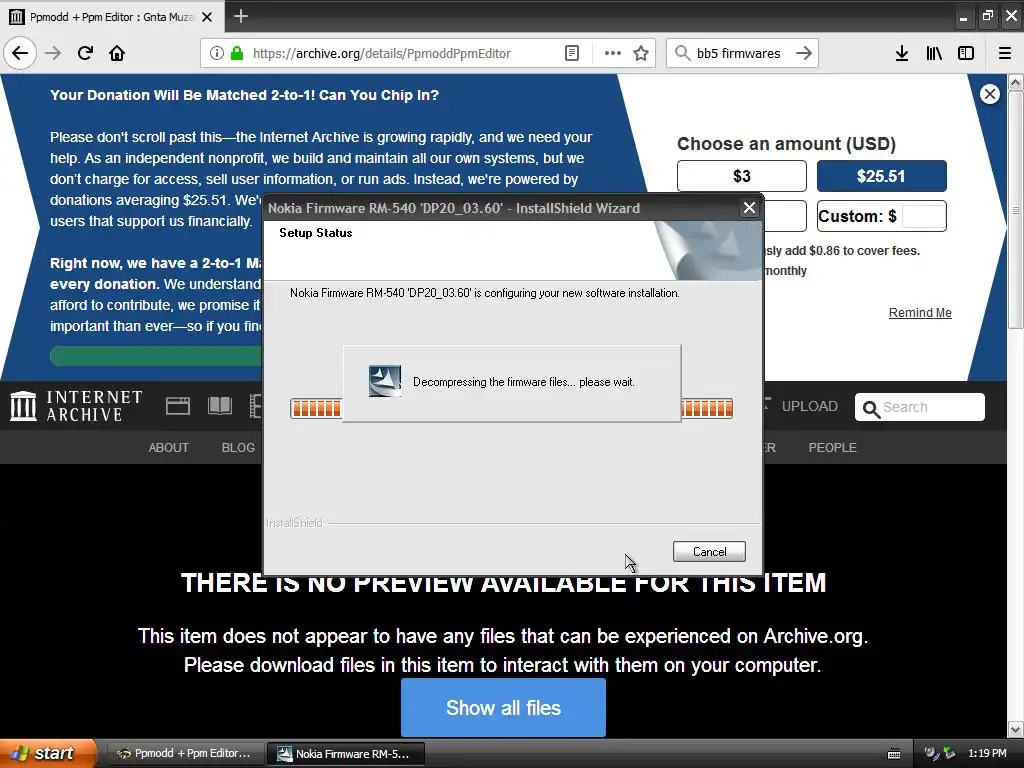Select the $25.51 donation amount
This screenshot has width=1024, height=768.
(x=882, y=176)
